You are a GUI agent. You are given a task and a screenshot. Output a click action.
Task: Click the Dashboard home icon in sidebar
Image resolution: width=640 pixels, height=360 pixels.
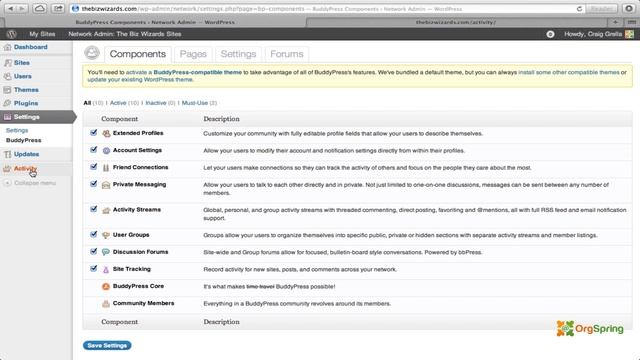click(x=7, y=47)
